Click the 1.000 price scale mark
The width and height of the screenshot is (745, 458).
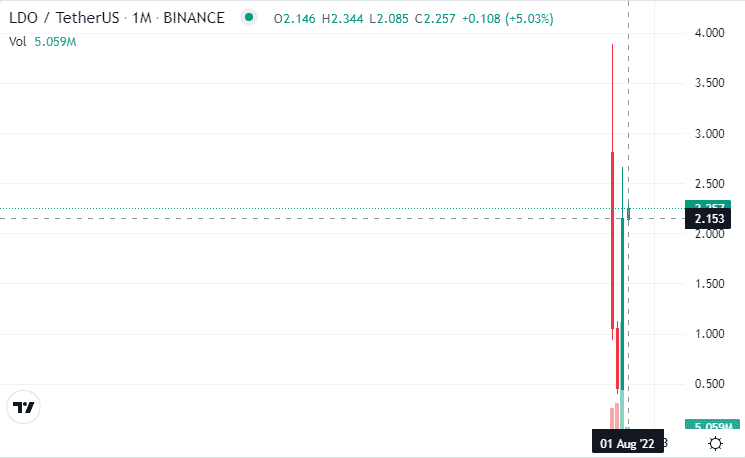click(x=709, y=334)
